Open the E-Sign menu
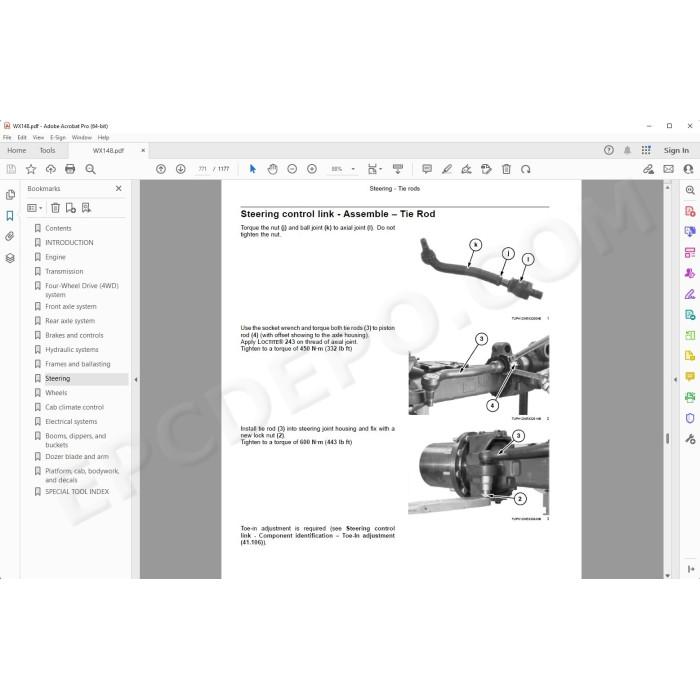This screenshot has width=700, height=700. click(58, 138)
